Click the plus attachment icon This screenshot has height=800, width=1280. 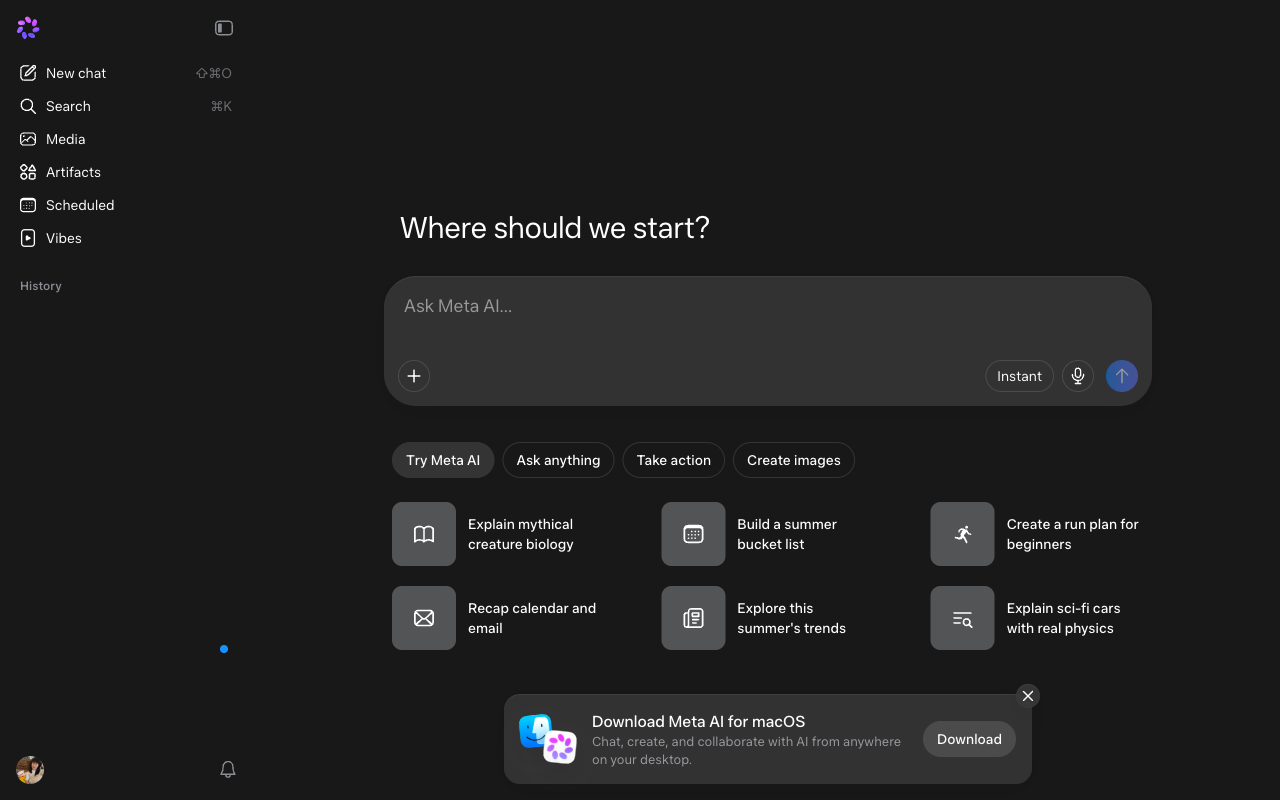pyautogui.click(x=414, y=376)
